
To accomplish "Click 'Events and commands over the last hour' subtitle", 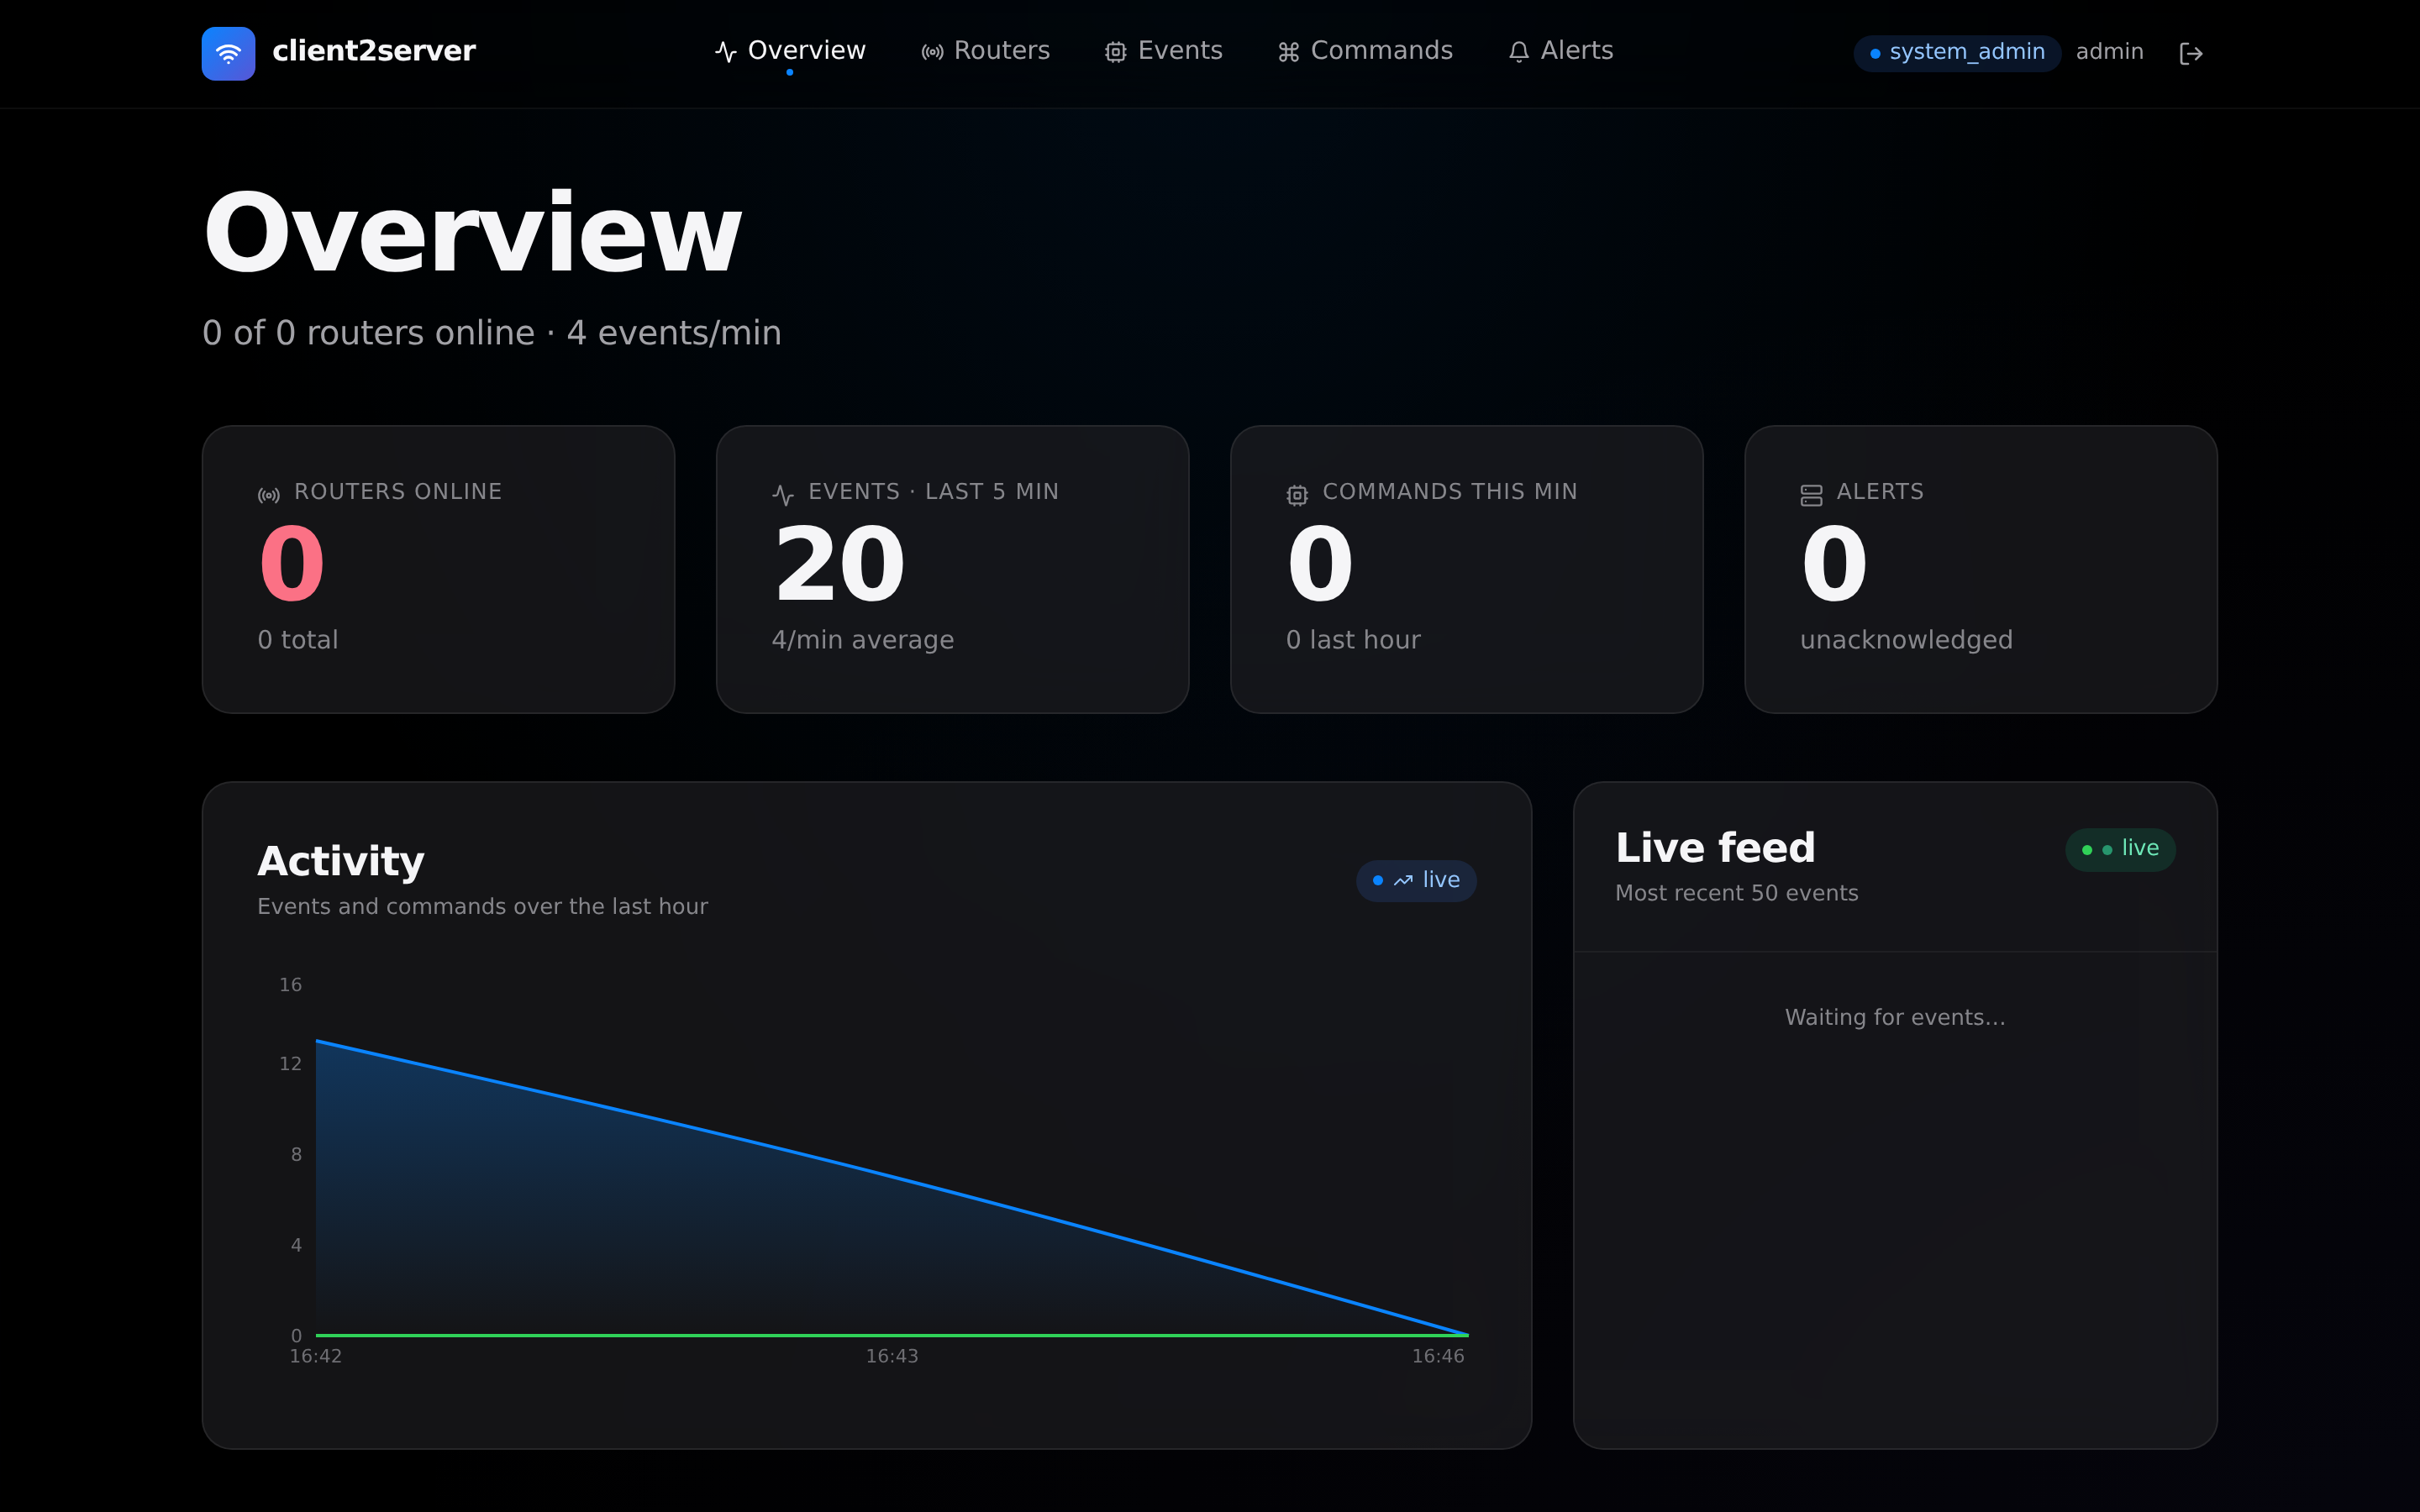I will [482, 906].
